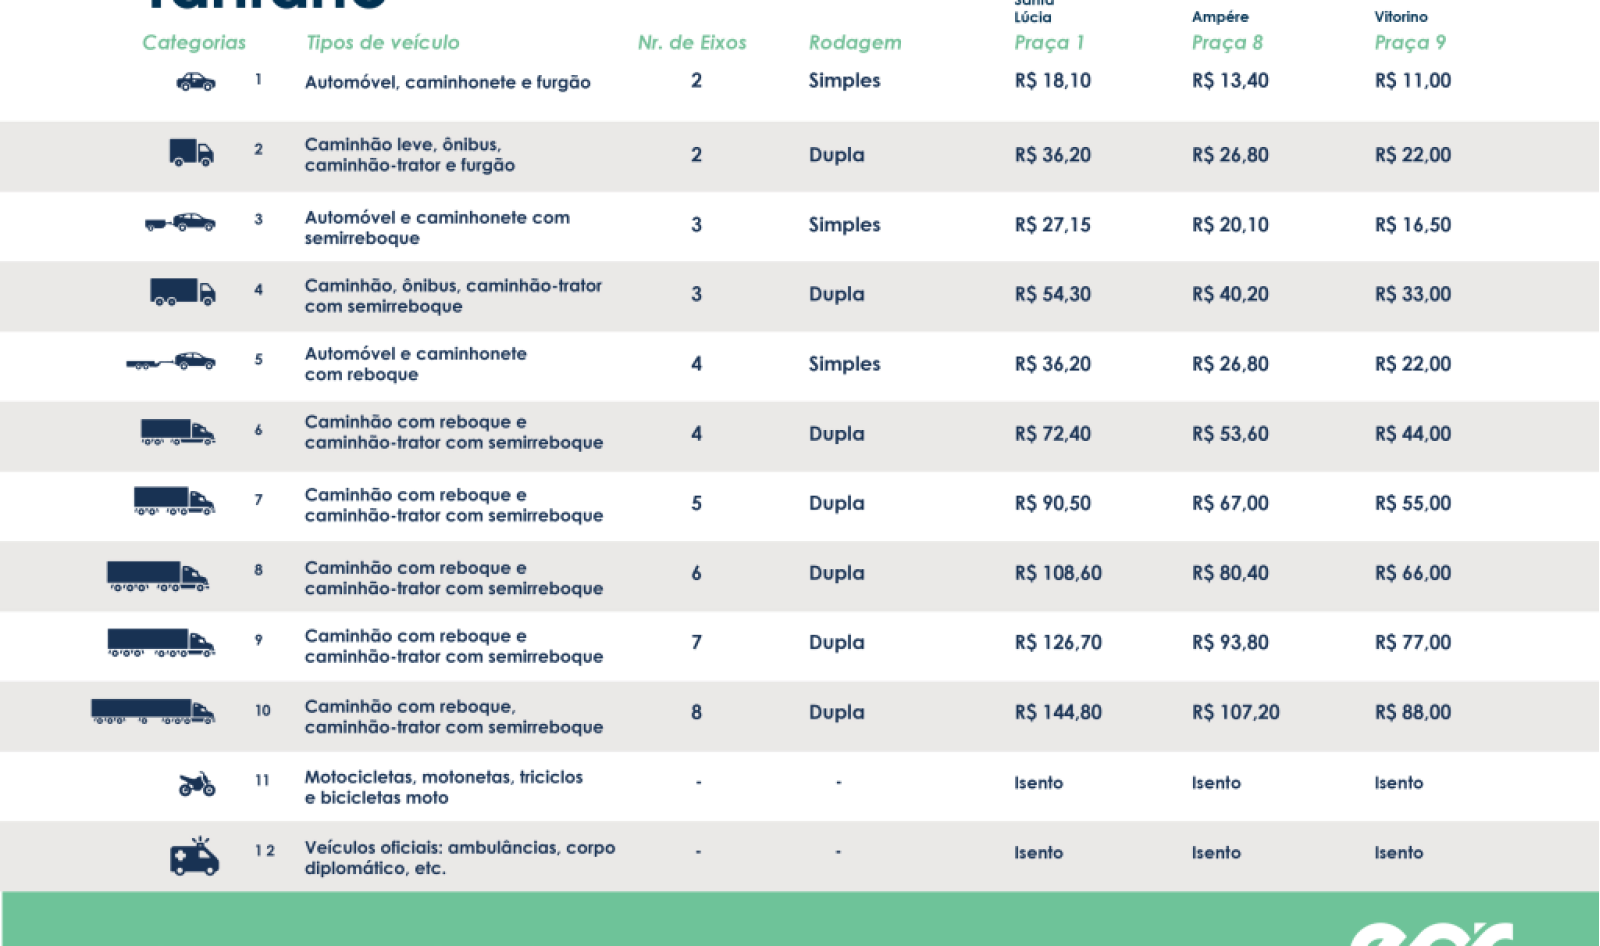
Task: Click the Rodagem column header
Action: point(856,42)
